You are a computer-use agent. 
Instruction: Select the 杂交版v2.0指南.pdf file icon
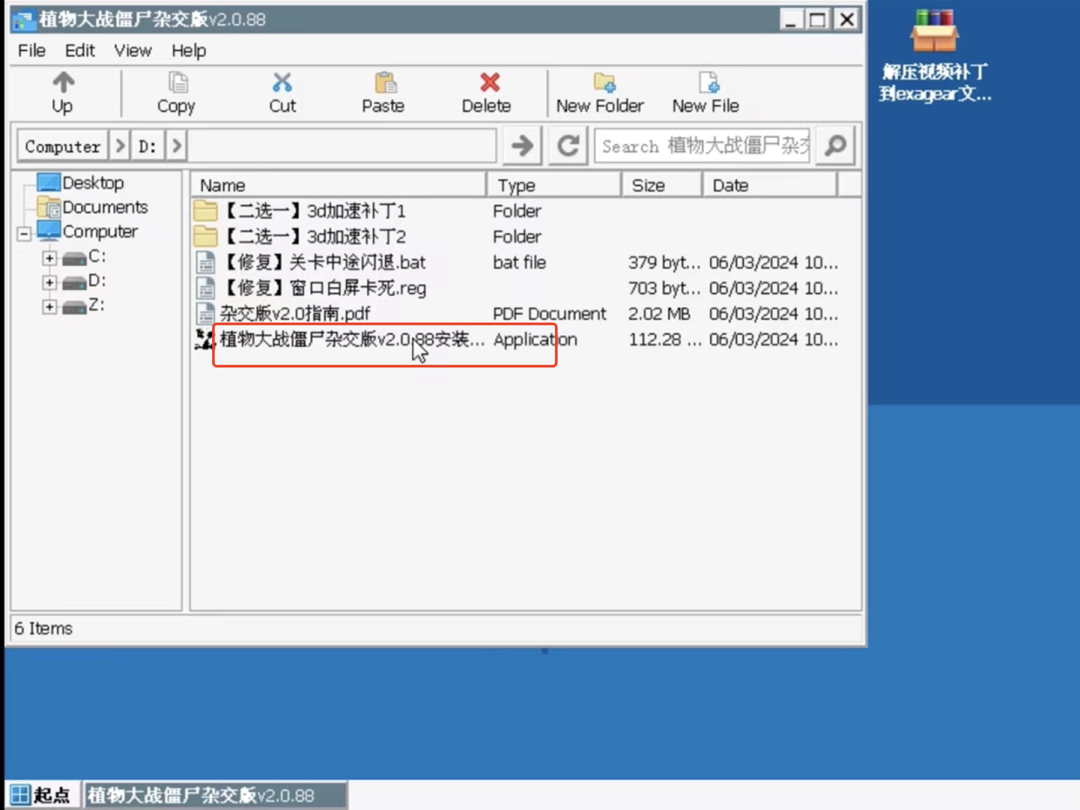point(205,313)
